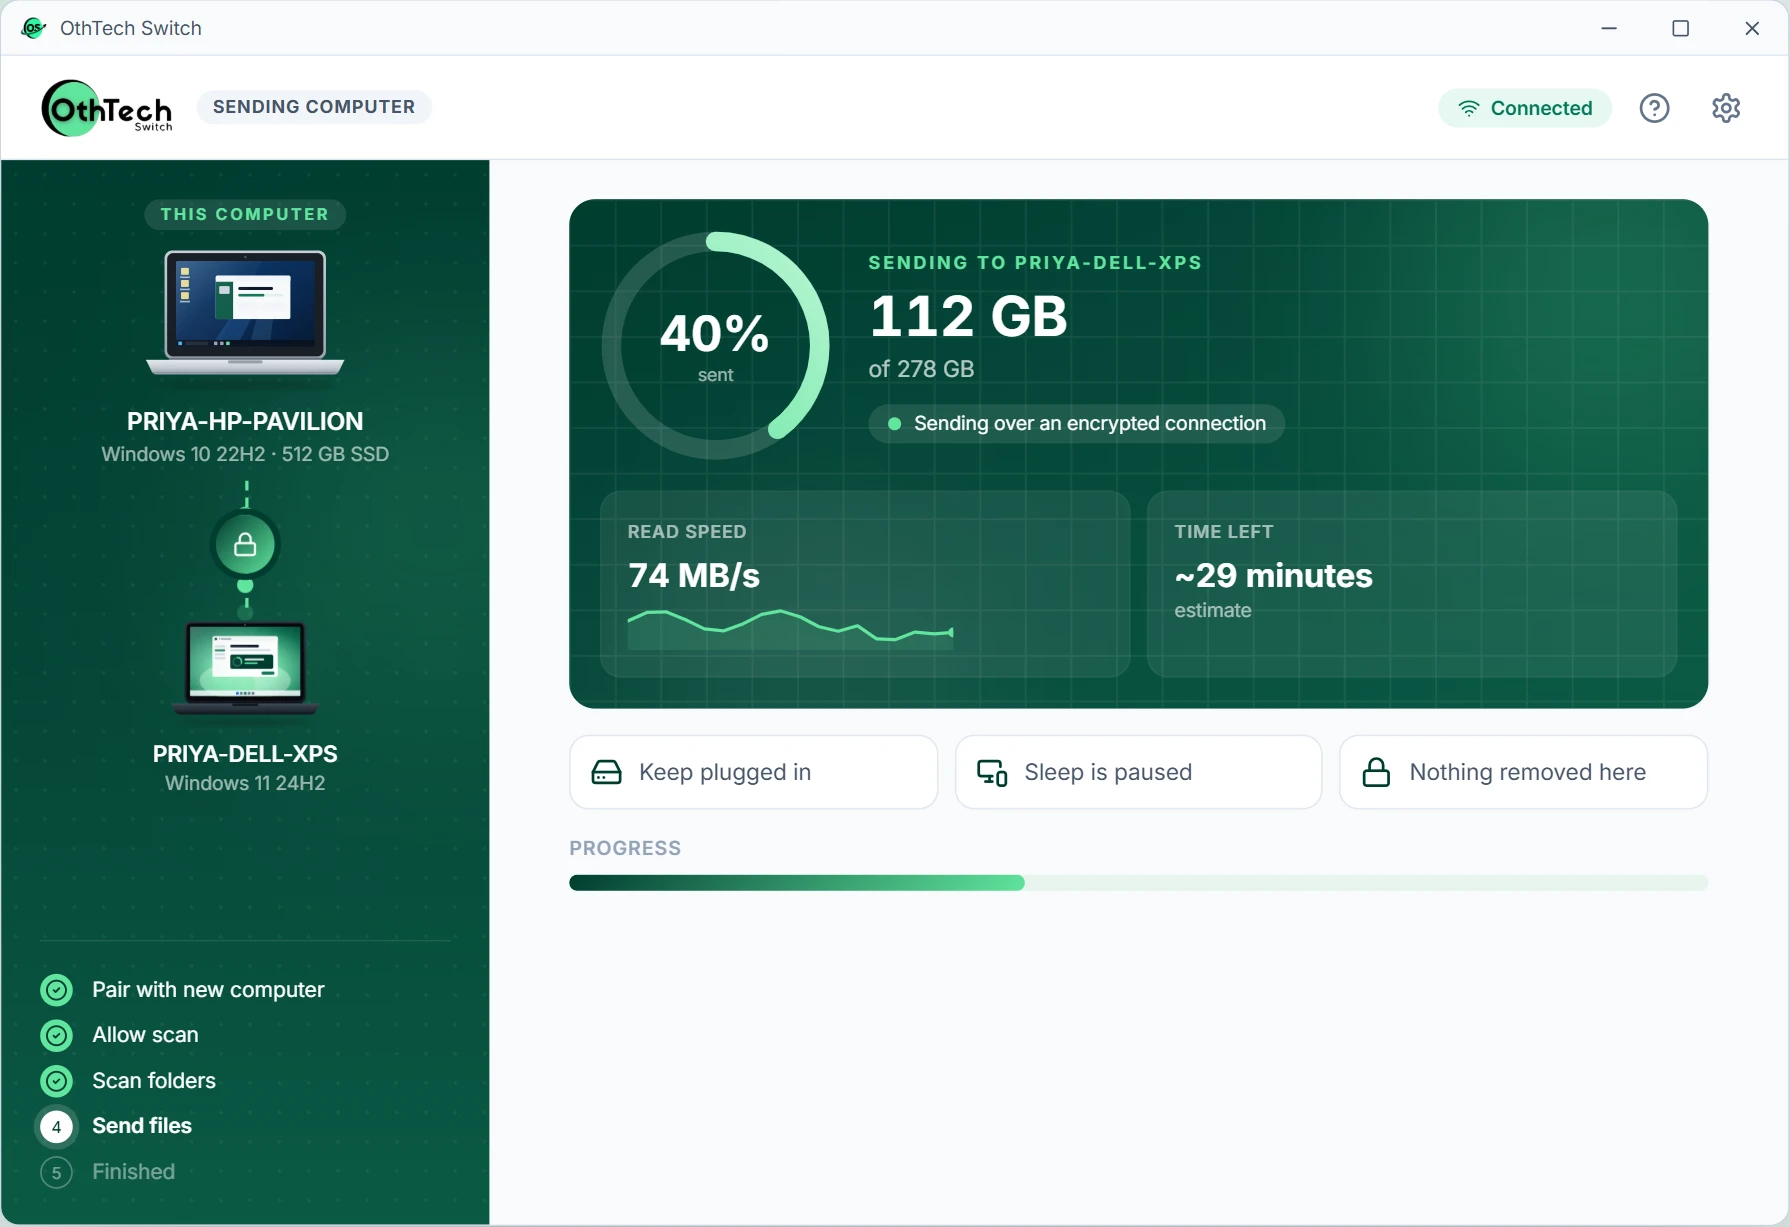The width and height of the screenshot is (1790, 1227).
Task: Click the SENDING TO PRIYA-DELL-XPS heading
Action: click(1035, 263)
